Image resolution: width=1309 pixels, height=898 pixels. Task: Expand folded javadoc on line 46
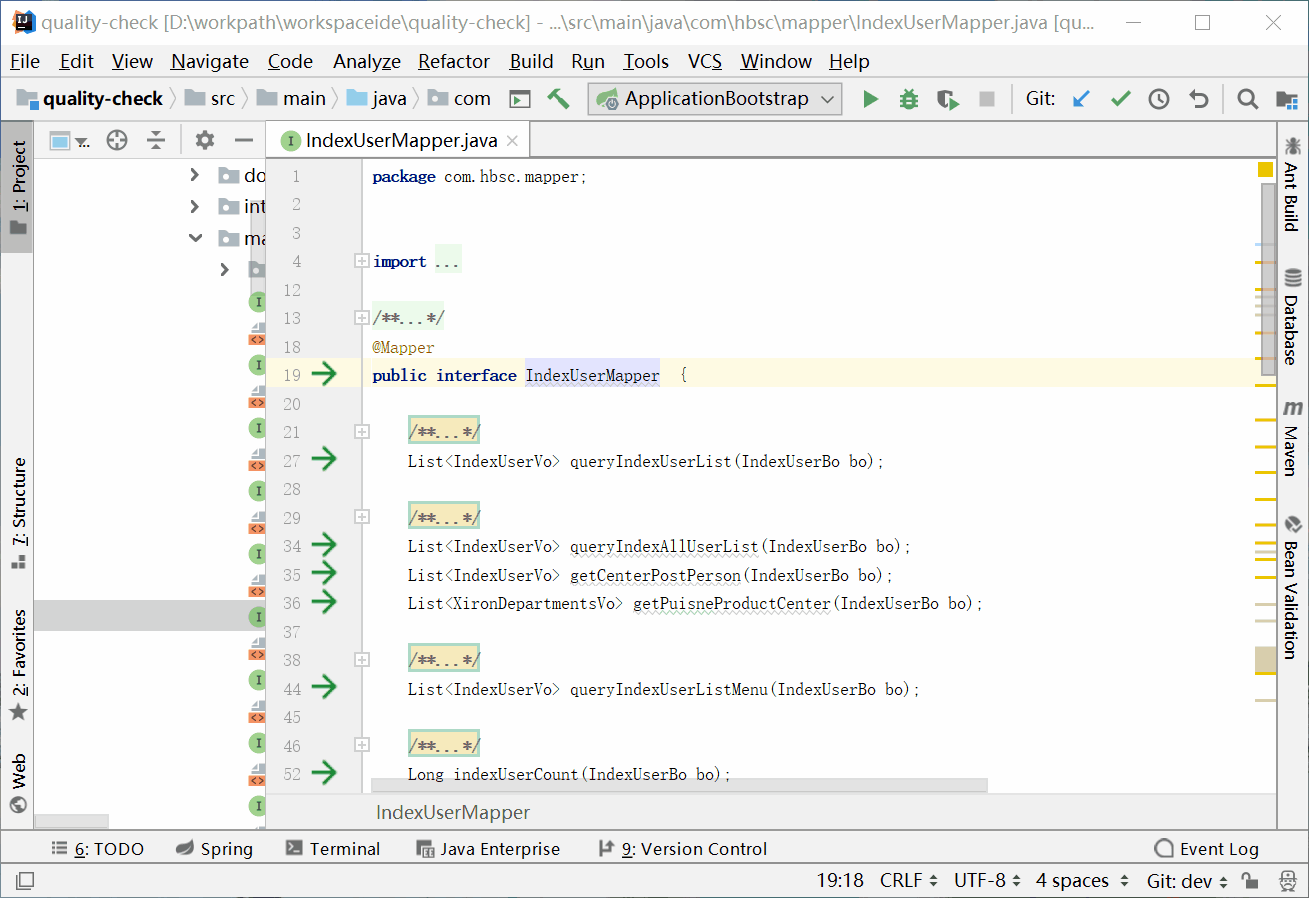tap(361, 745)
